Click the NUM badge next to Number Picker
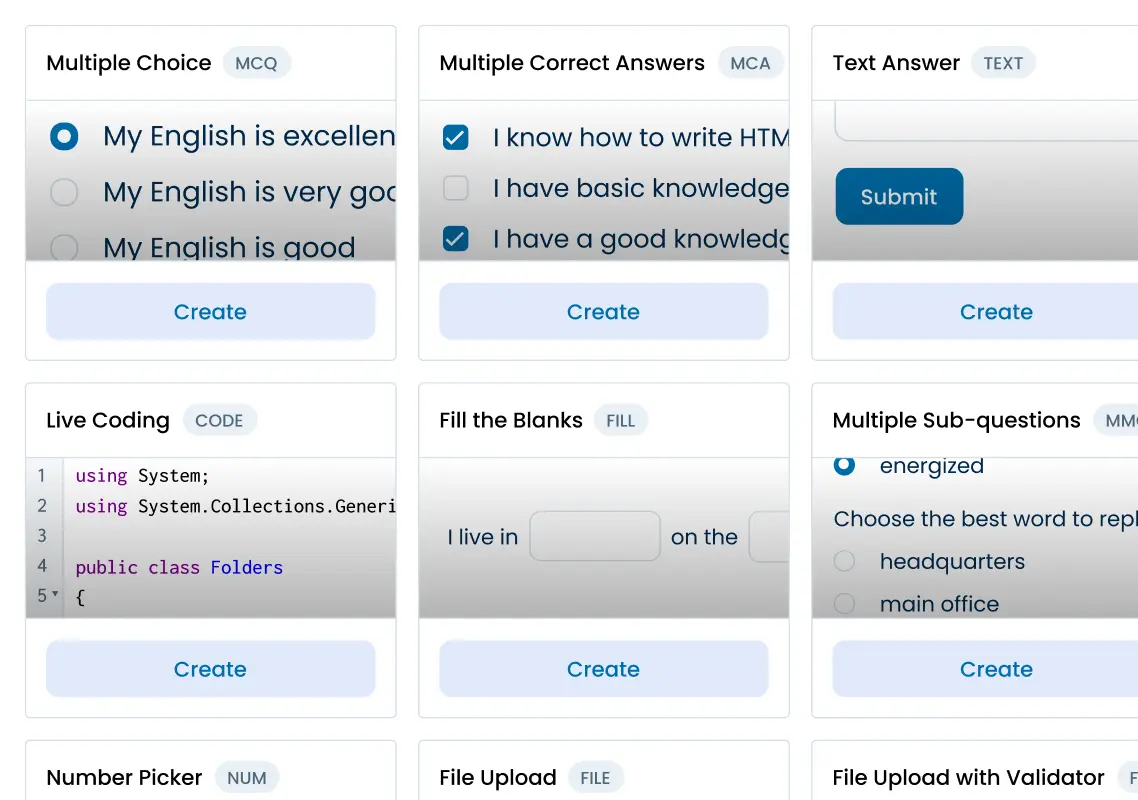 246,777
